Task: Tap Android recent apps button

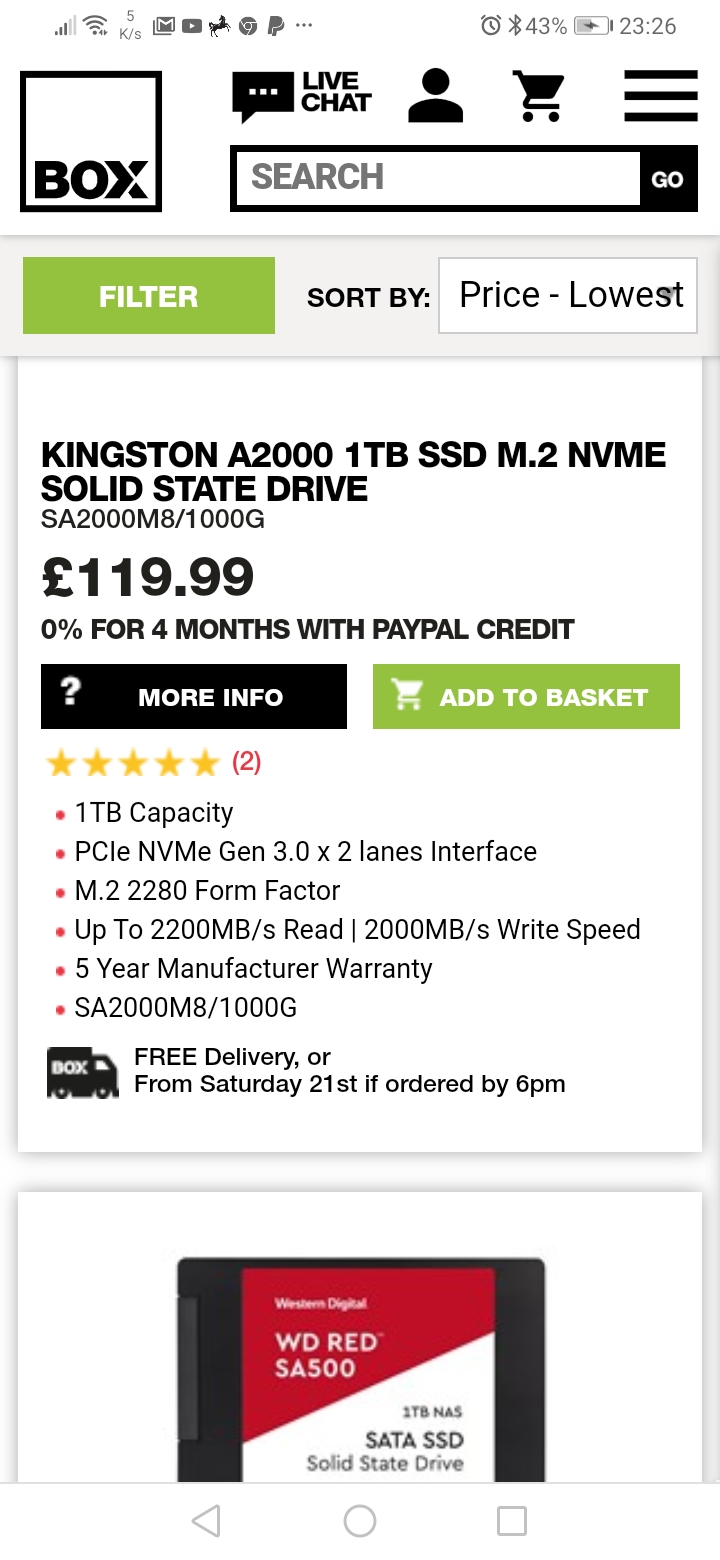Action: click(512, 1521)
